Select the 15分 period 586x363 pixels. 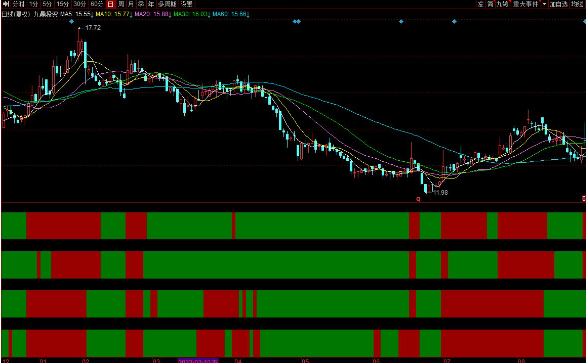[x=63, y=4]
